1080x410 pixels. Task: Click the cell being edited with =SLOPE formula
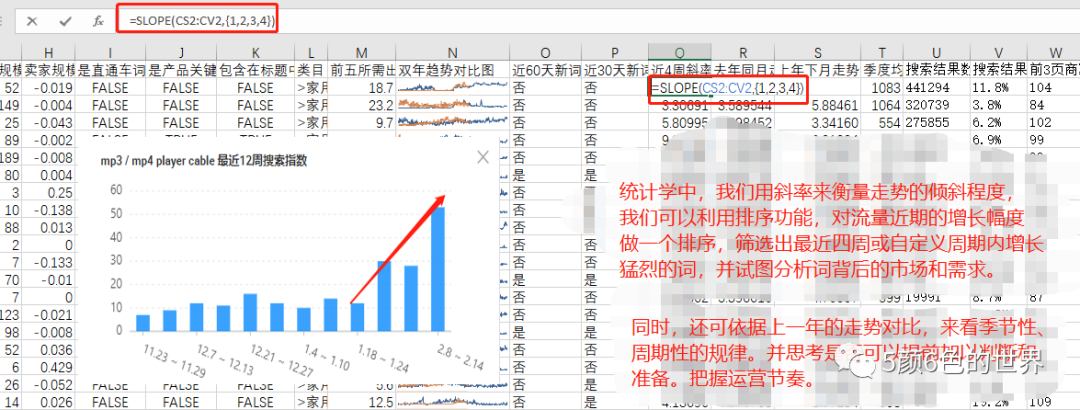727,88
